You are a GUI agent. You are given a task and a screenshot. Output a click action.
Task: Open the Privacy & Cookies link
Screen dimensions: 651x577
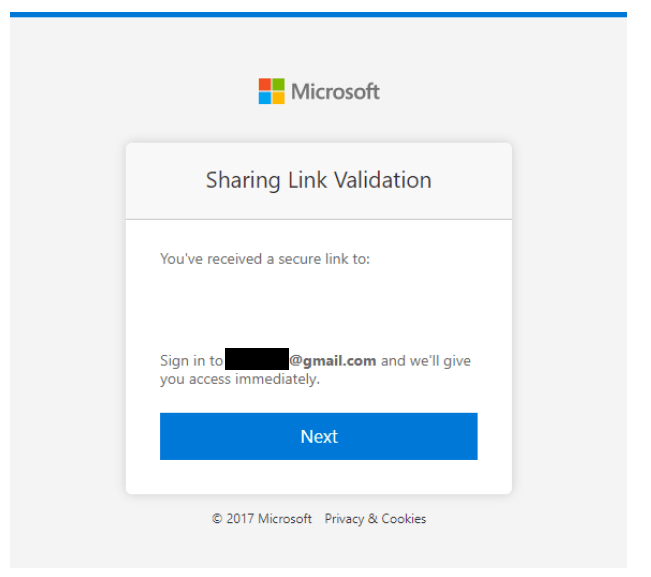click(375, 519)
